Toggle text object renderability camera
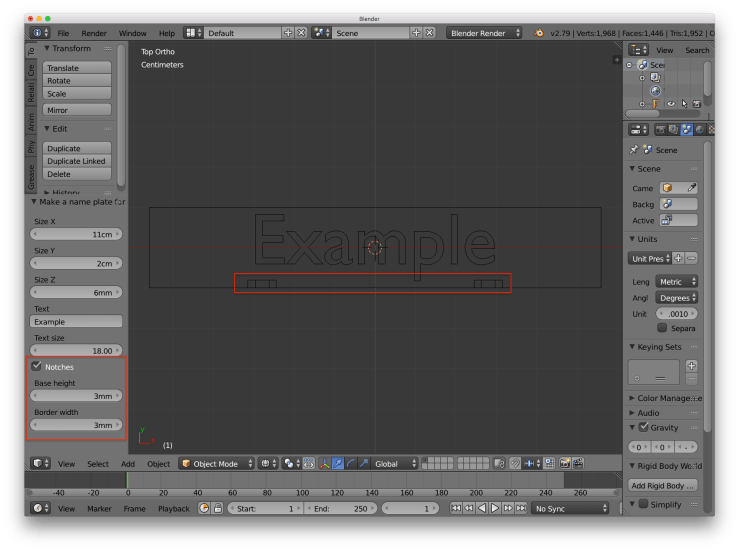Image resolution: width=739 pixels, height=551 pixels. pos(697,104)
